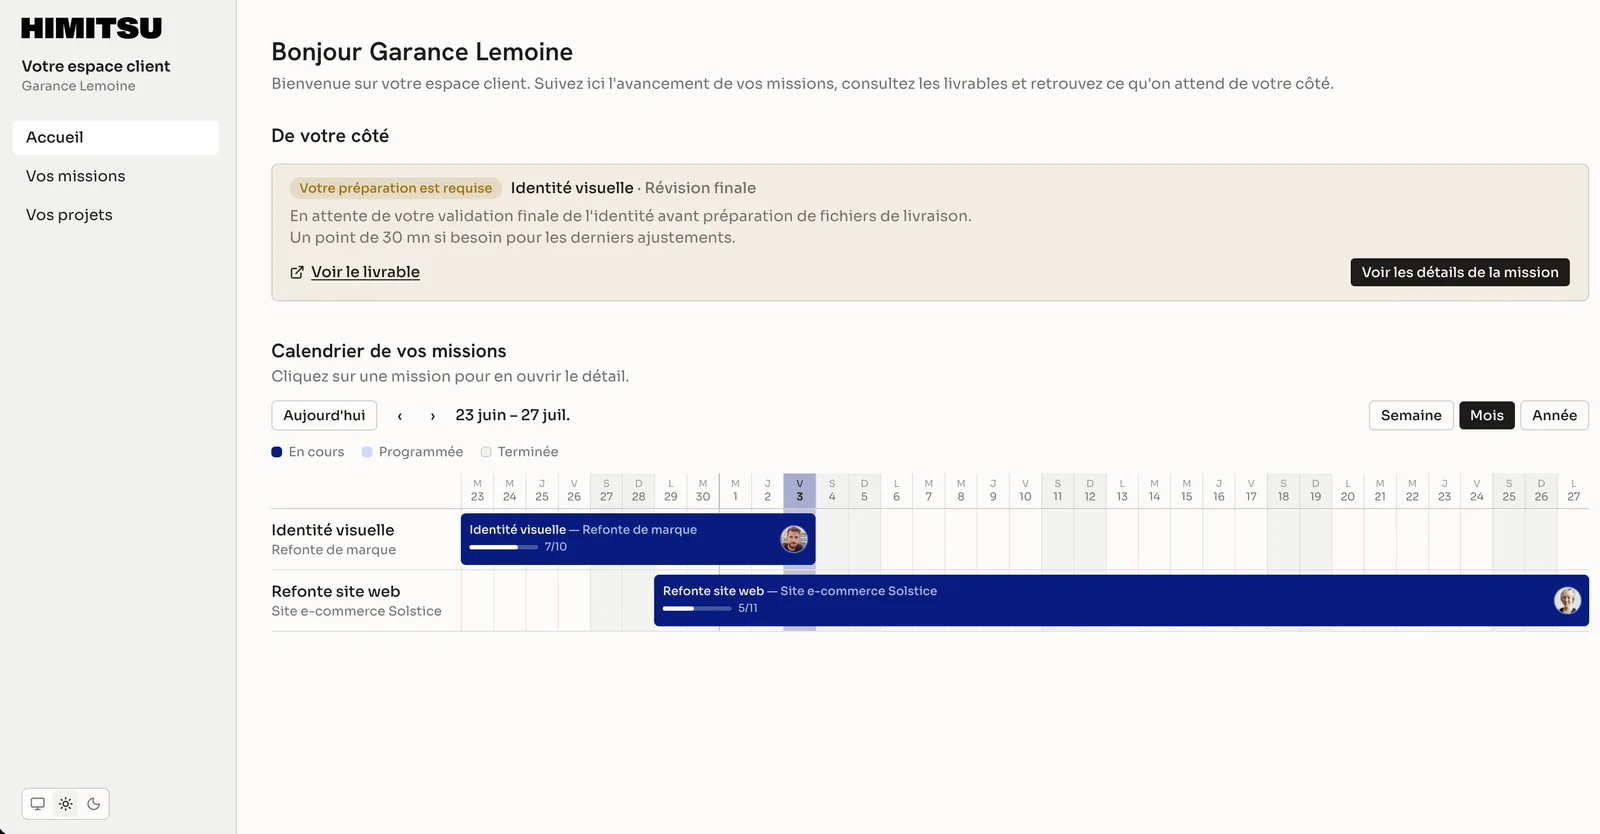Viewport: 1600px width, 834px height.
Task: Select the dark theme moon icon
Action: click(x=94, y=804)
